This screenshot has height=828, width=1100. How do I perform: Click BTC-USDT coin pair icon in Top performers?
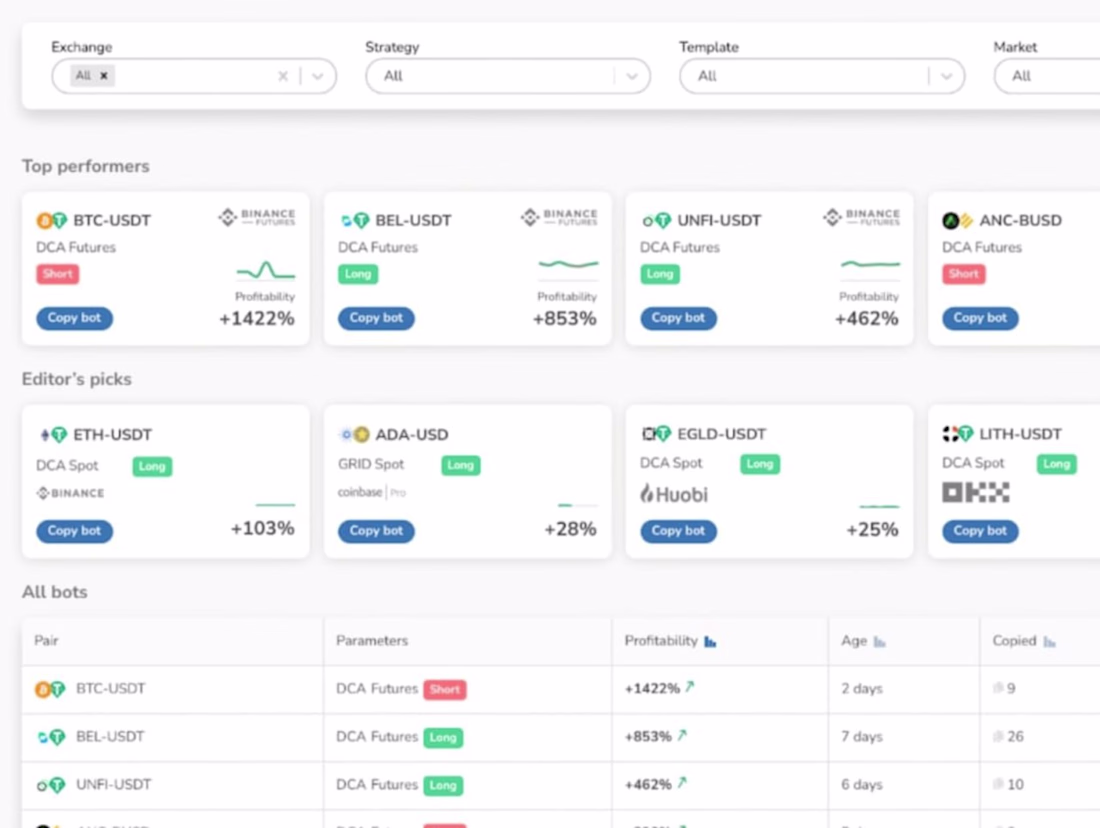51,220
